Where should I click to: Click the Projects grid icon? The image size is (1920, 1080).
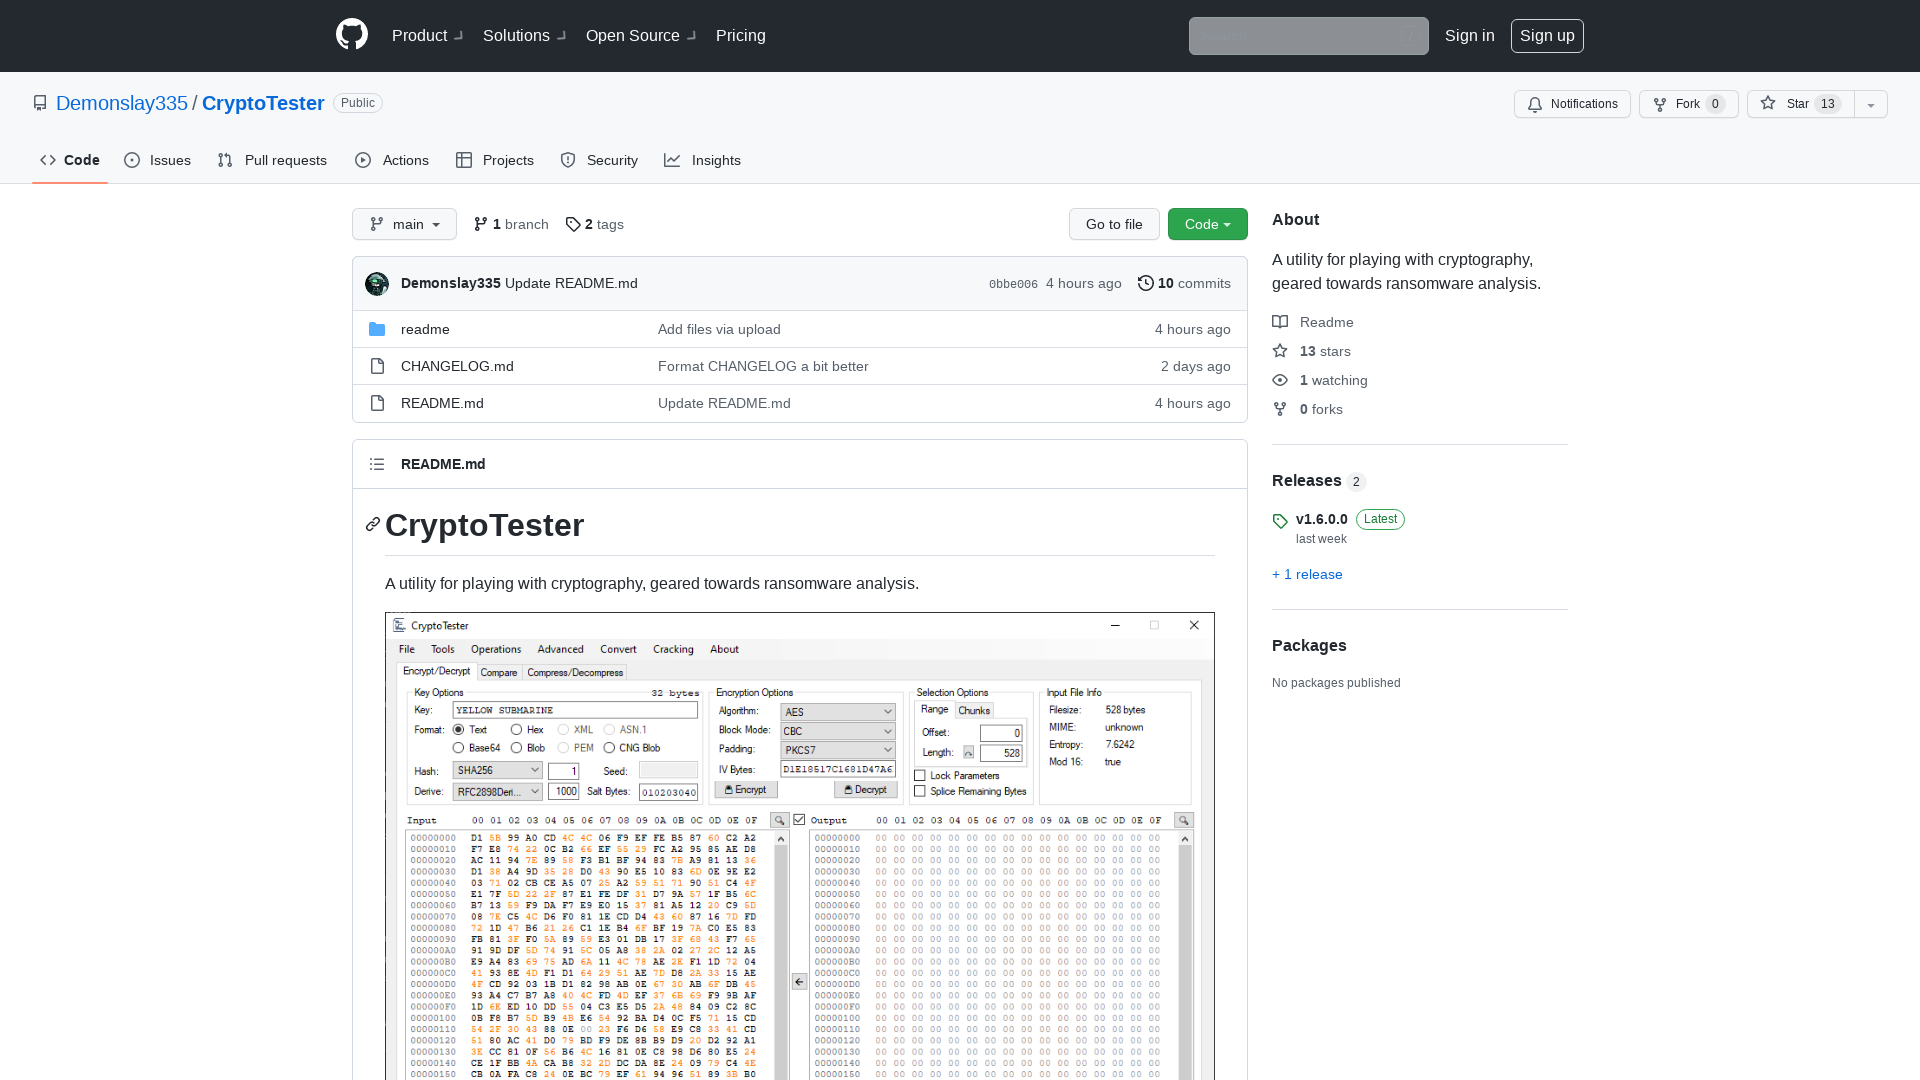point(464,160)
